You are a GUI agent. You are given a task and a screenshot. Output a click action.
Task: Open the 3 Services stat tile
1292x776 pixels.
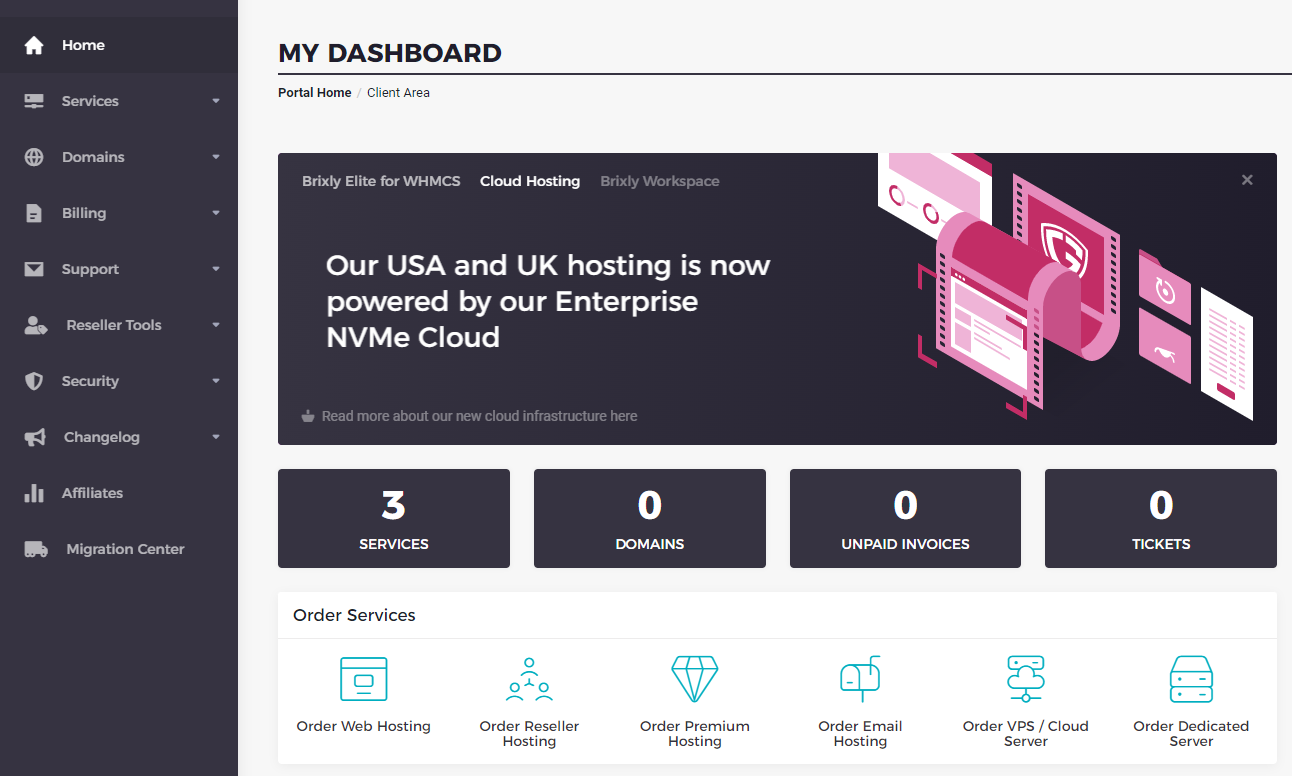tap(394, 519)
